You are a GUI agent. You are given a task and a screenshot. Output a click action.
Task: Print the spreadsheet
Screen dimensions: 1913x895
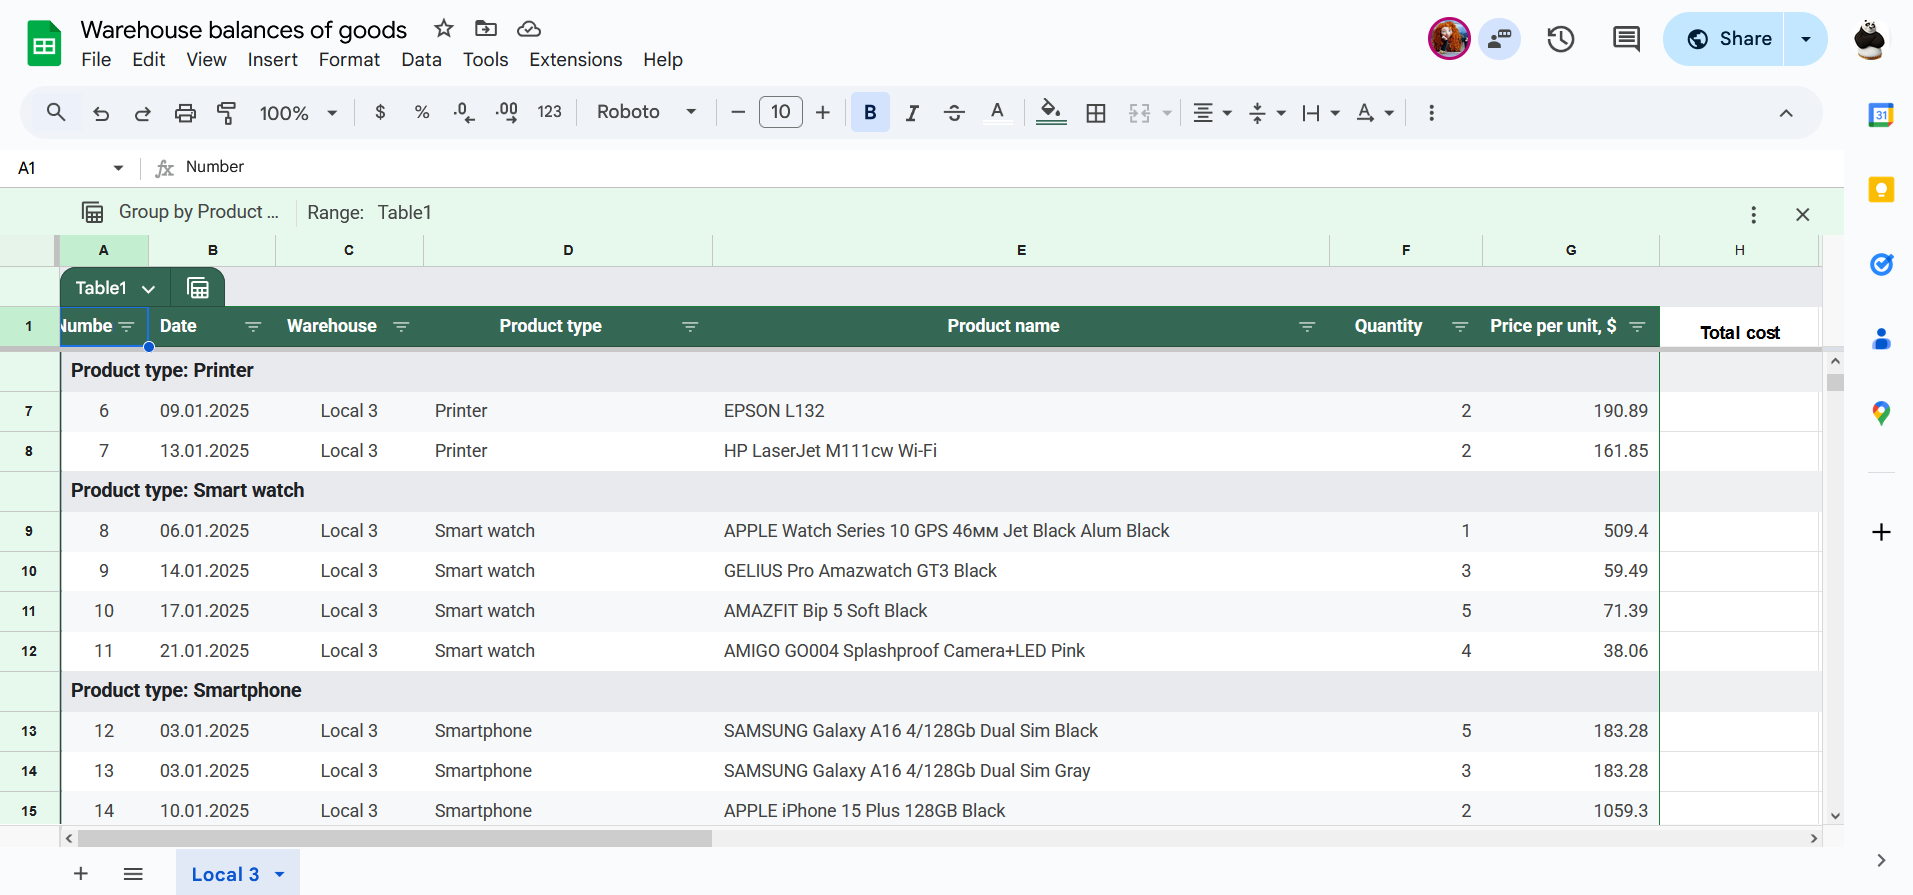coord(185,113)
